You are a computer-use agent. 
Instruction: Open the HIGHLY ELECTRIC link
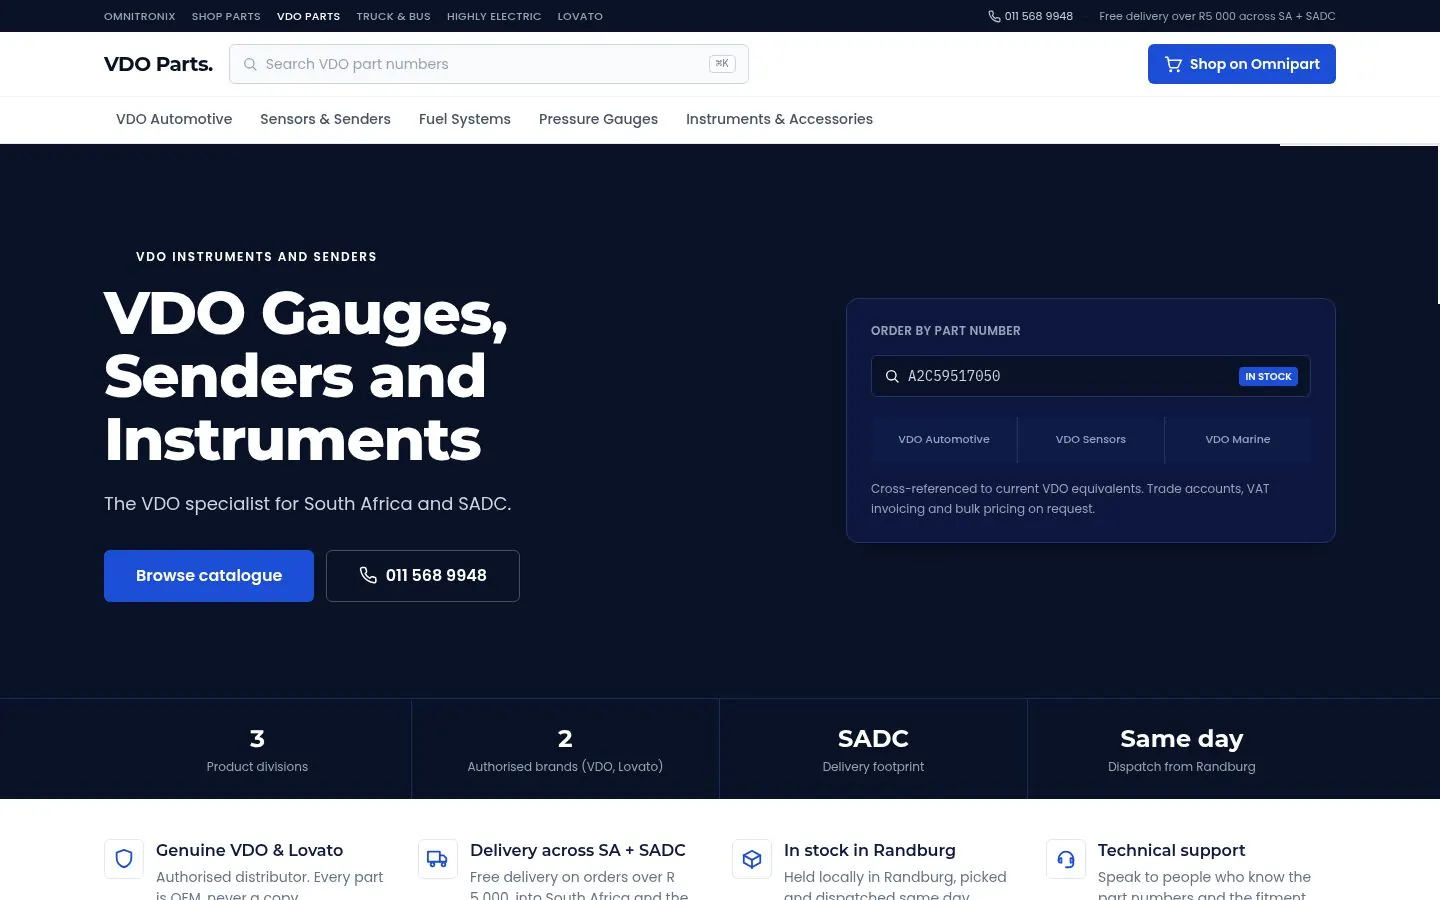click(x=494, y=16)
